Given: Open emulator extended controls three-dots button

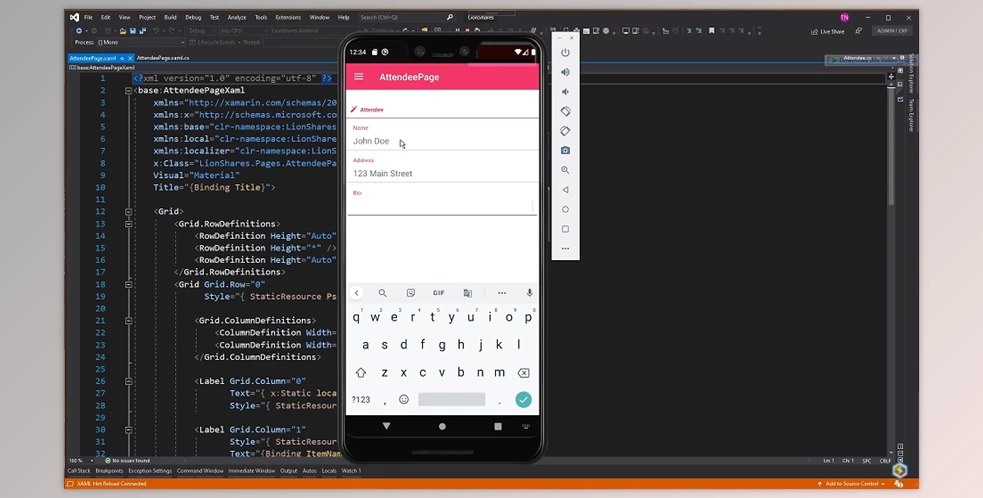Looking at the screenshot, I should coord(565,248).
